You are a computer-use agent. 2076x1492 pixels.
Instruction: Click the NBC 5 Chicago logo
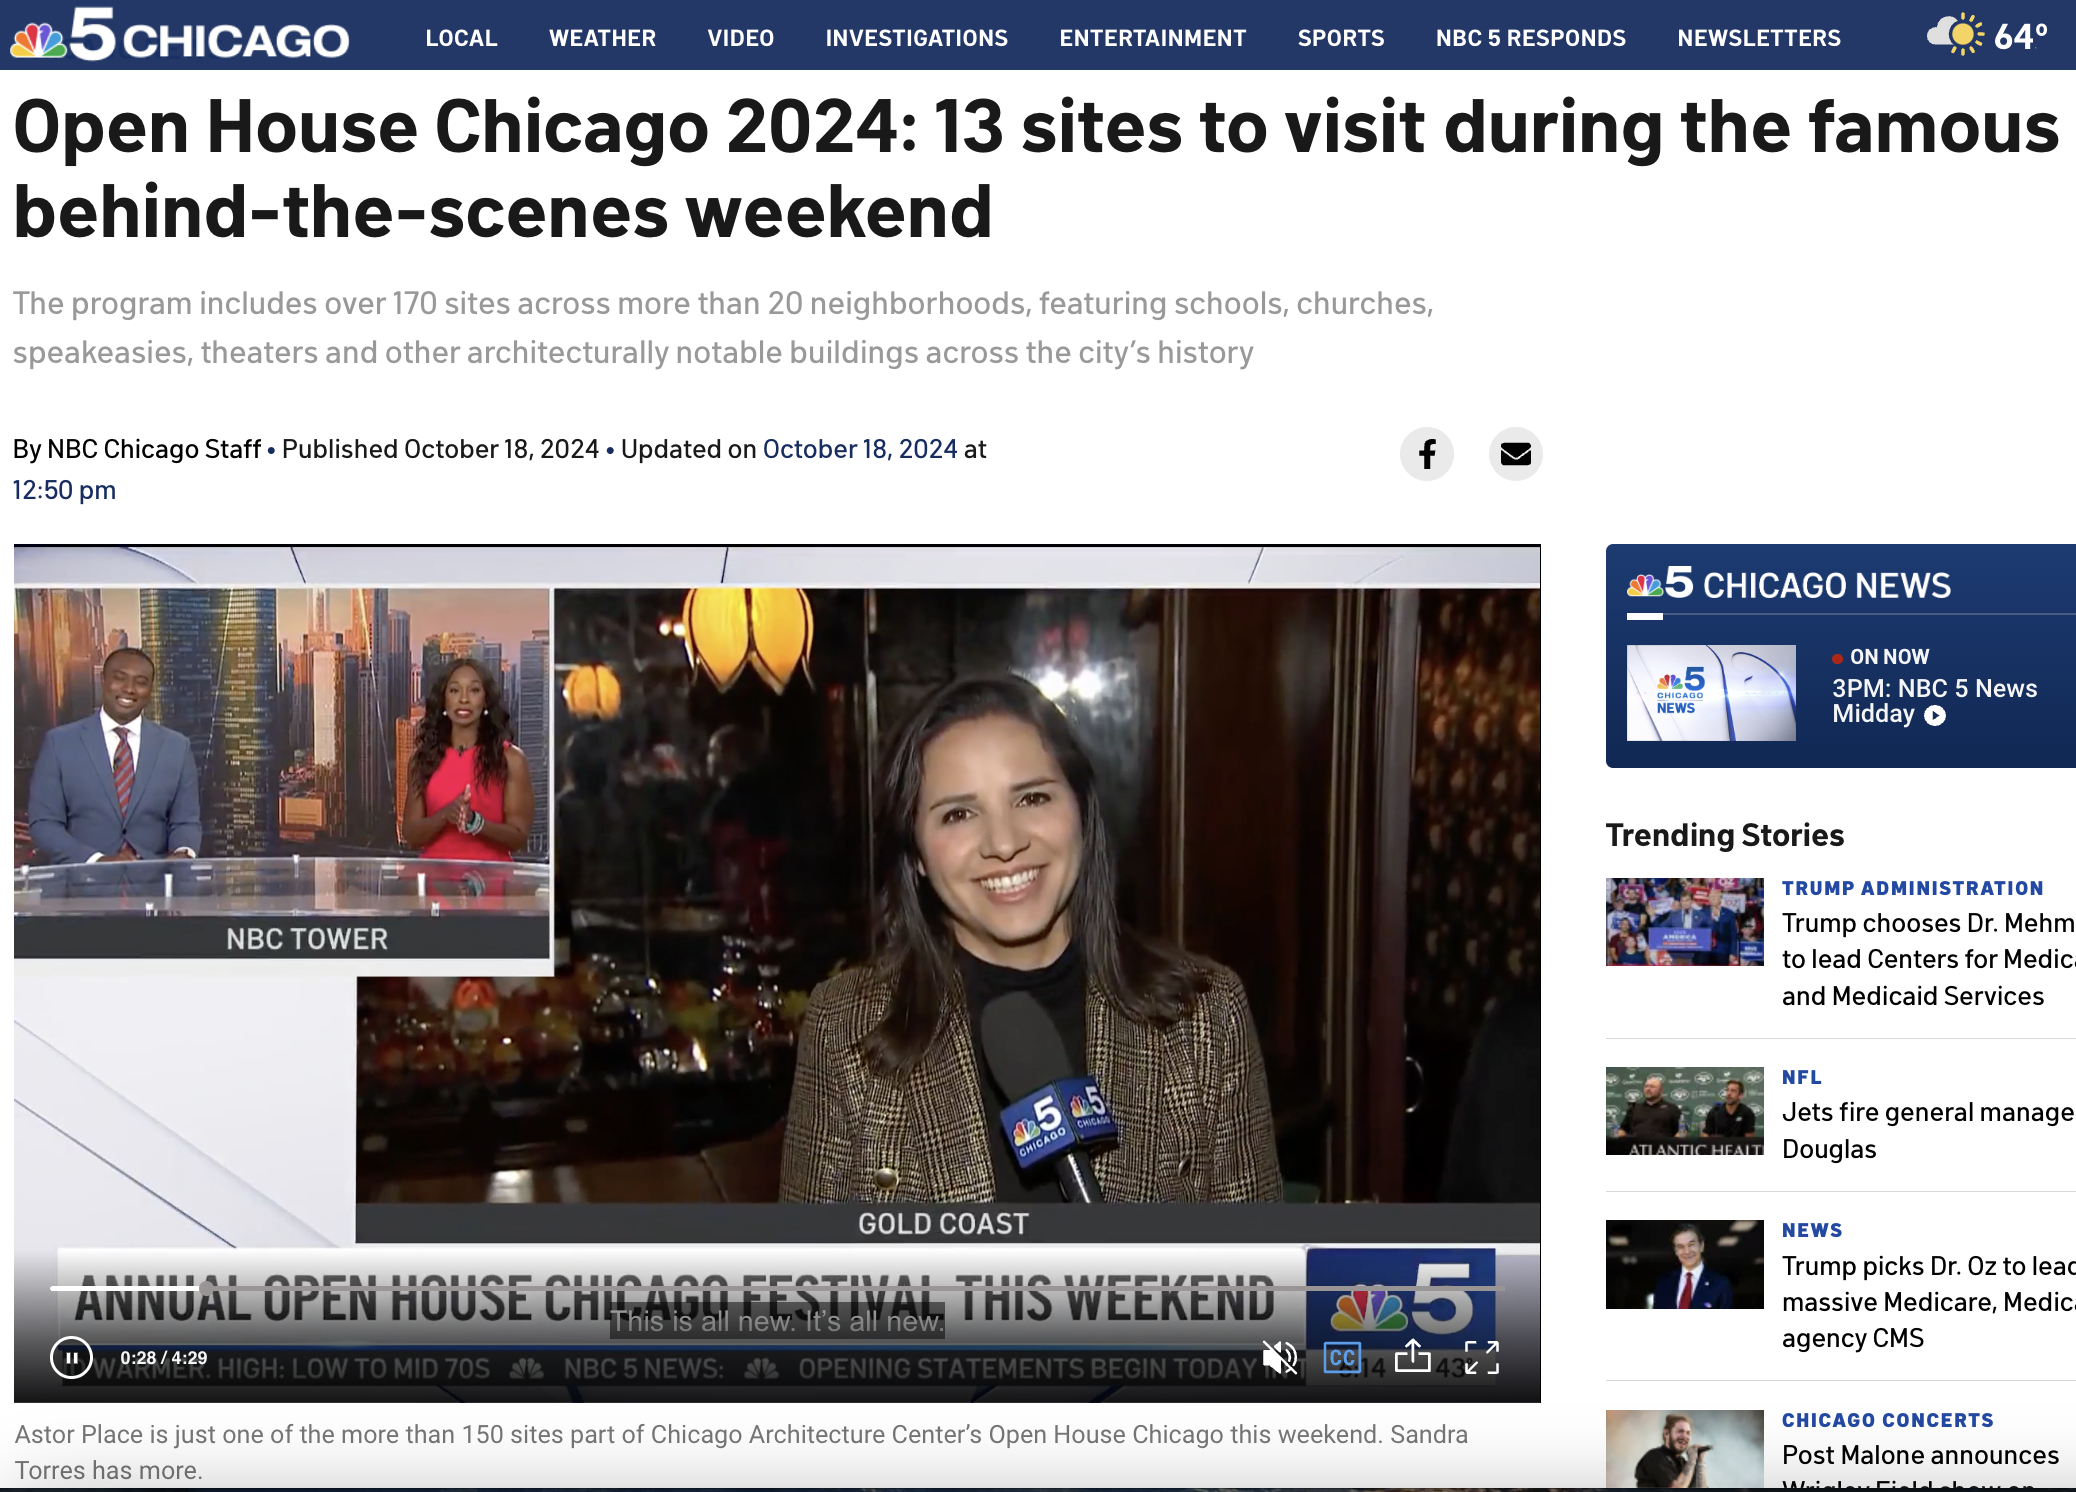click(x=180, y=35)
